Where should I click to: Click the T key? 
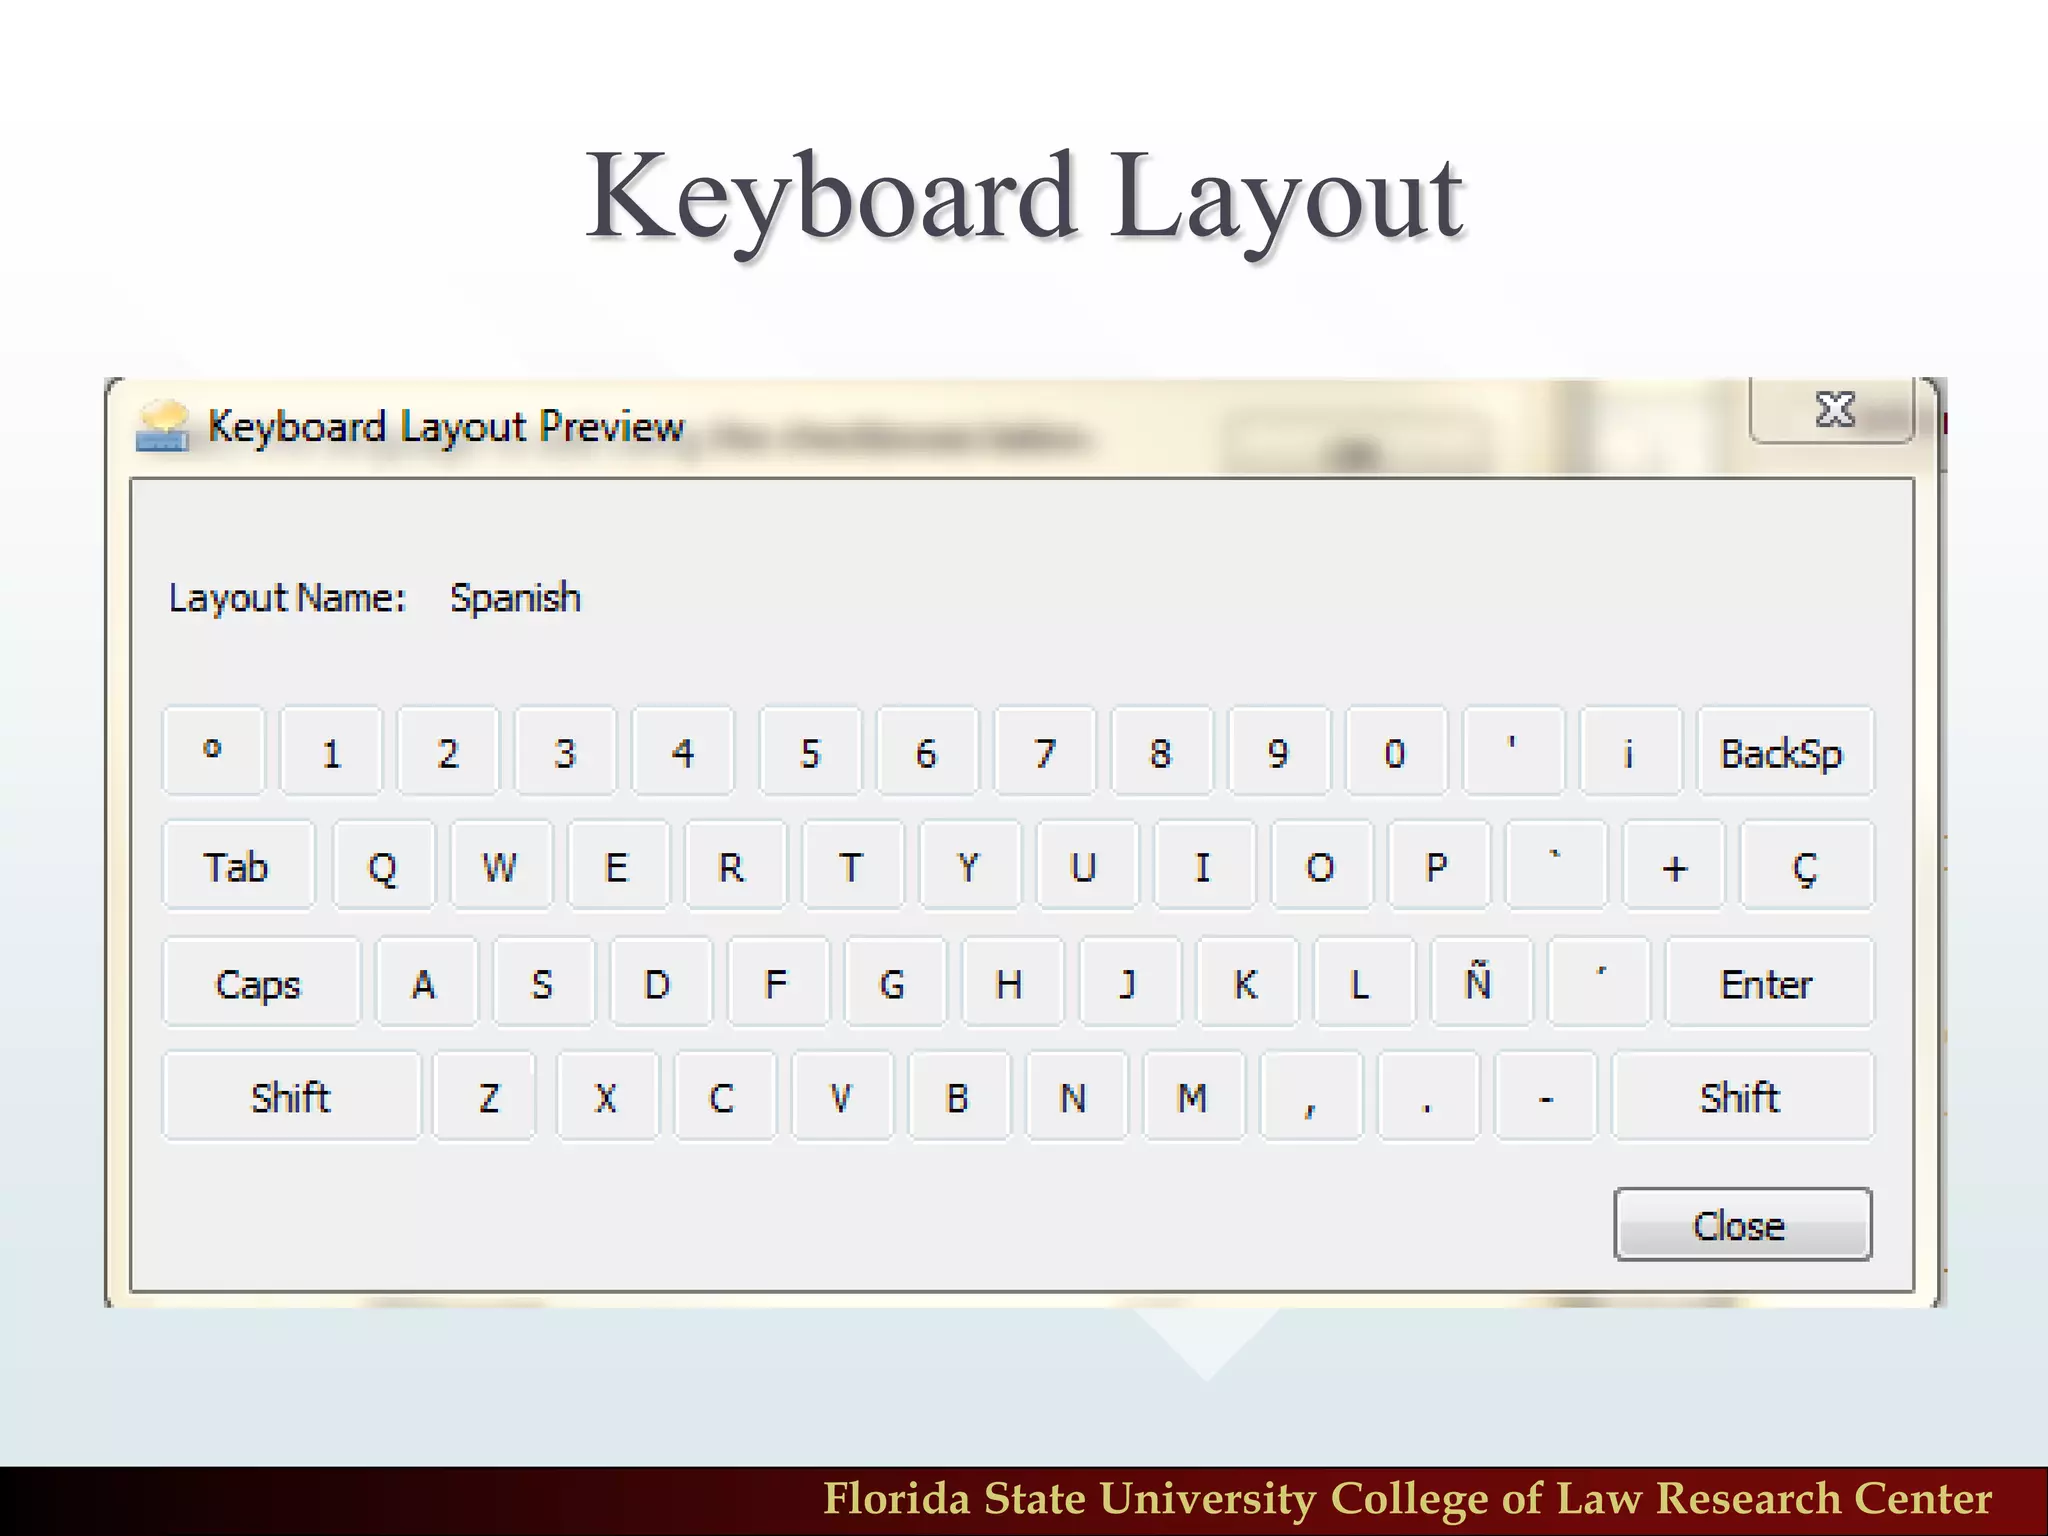852,866
